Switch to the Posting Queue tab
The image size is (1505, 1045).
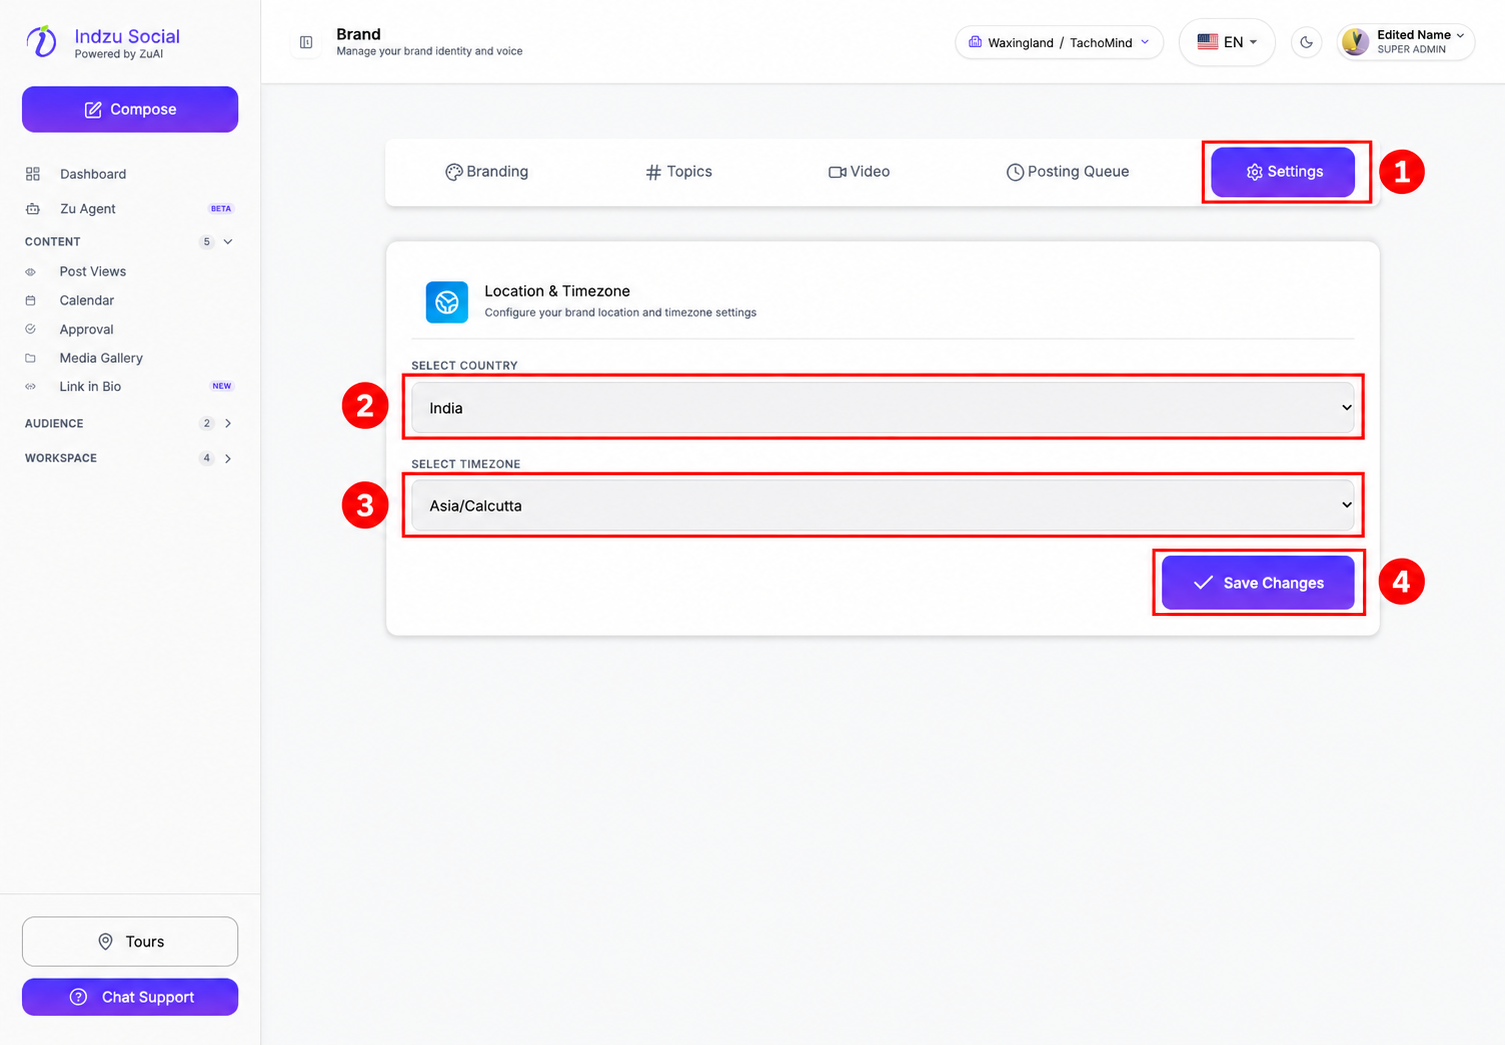coord(1067,172)
